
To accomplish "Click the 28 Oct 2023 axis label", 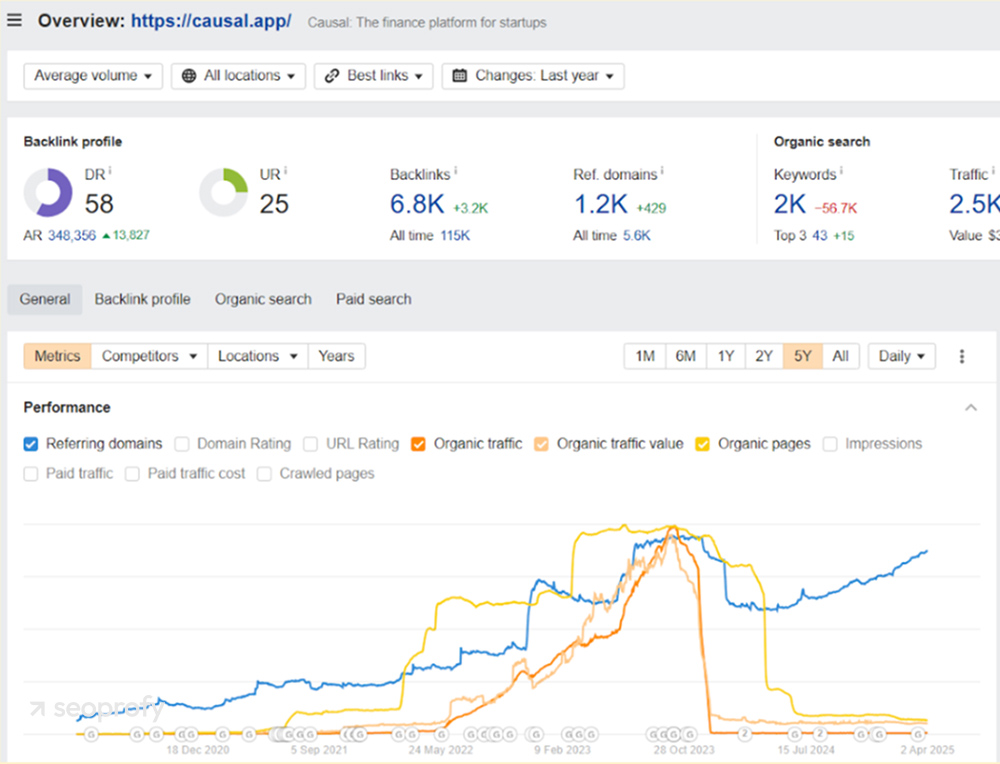I will pos(684,750).
